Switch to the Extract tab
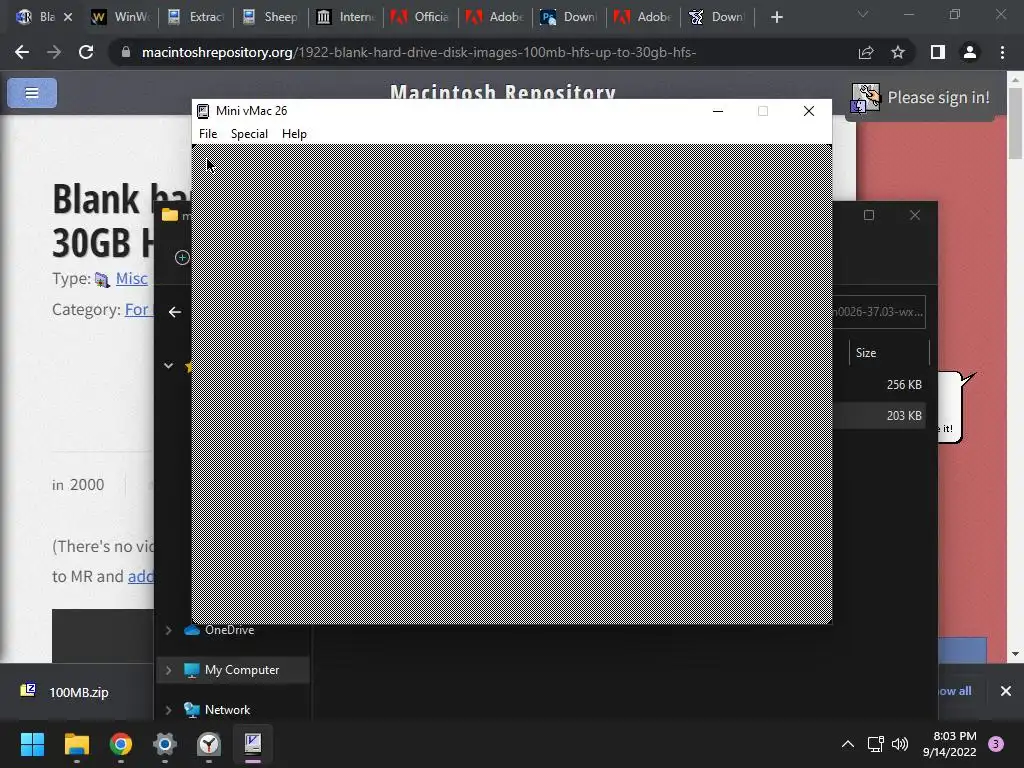1024x768 pixels. coord(196,17)
